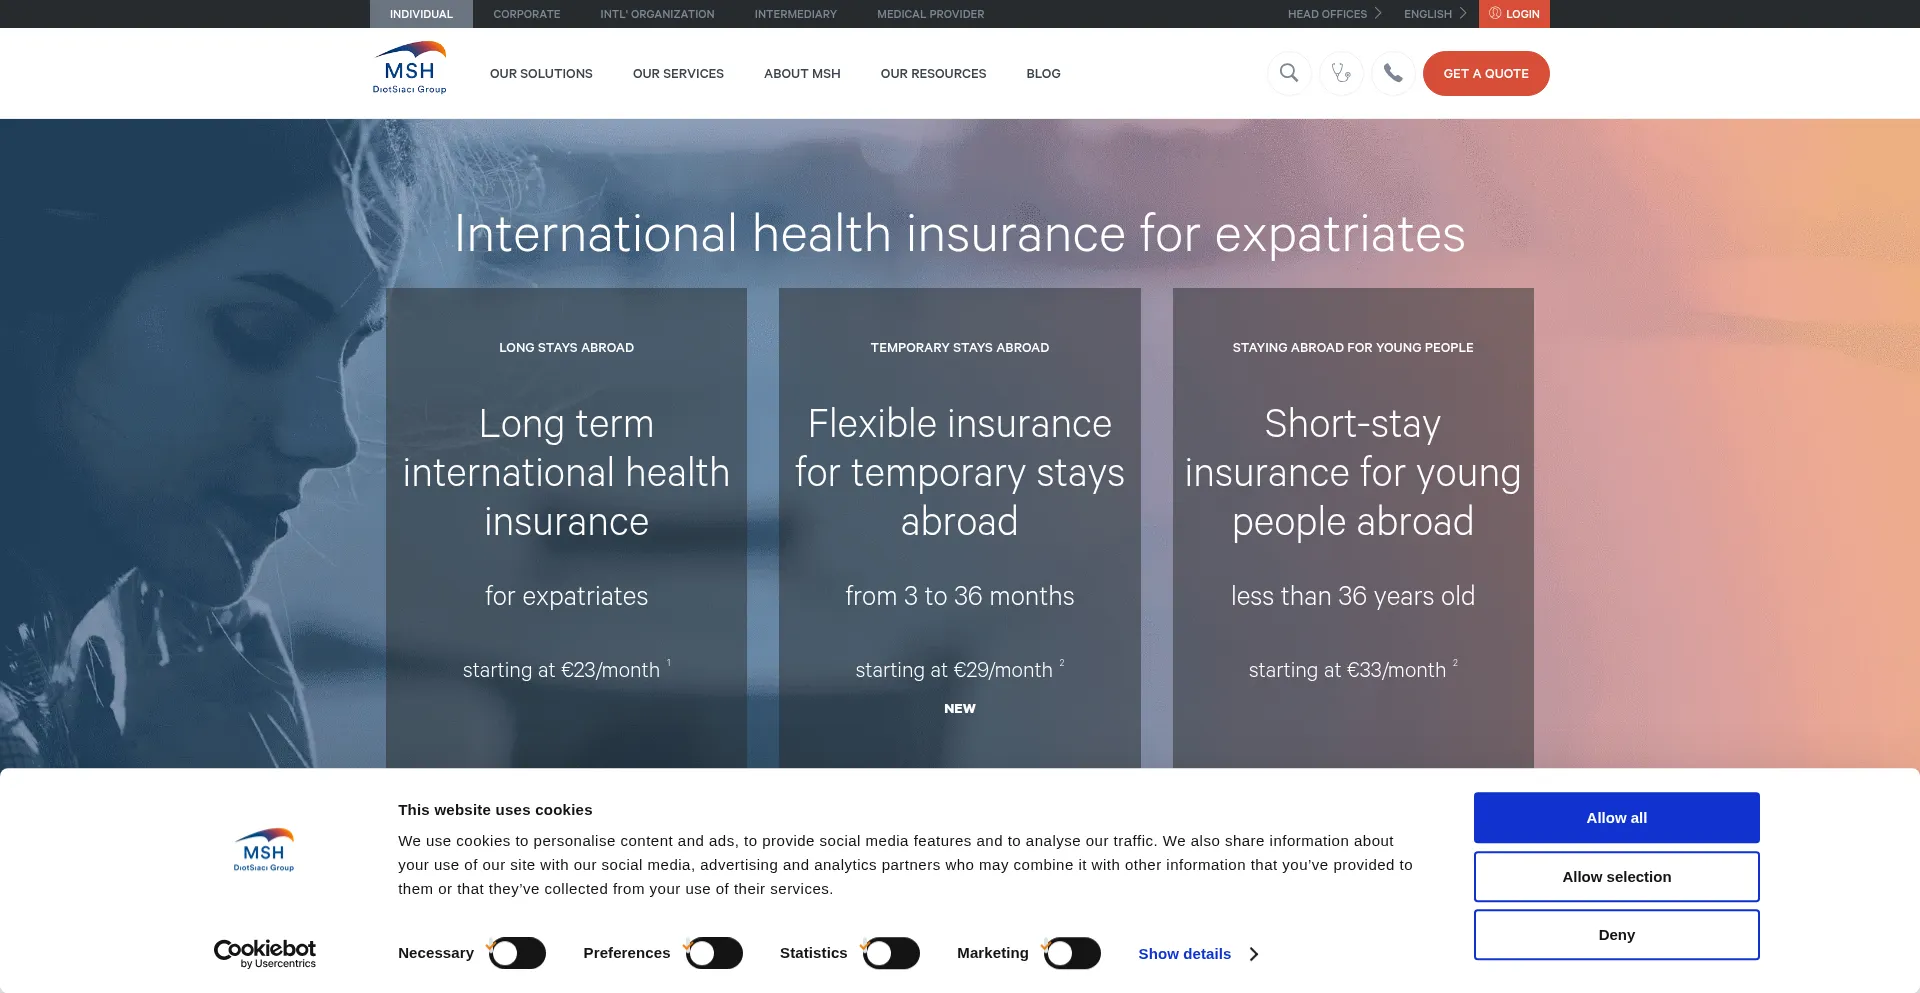Click the Cookiebot by Usercentrics logo
The image size is (1920, 993).
coord(265,953)
